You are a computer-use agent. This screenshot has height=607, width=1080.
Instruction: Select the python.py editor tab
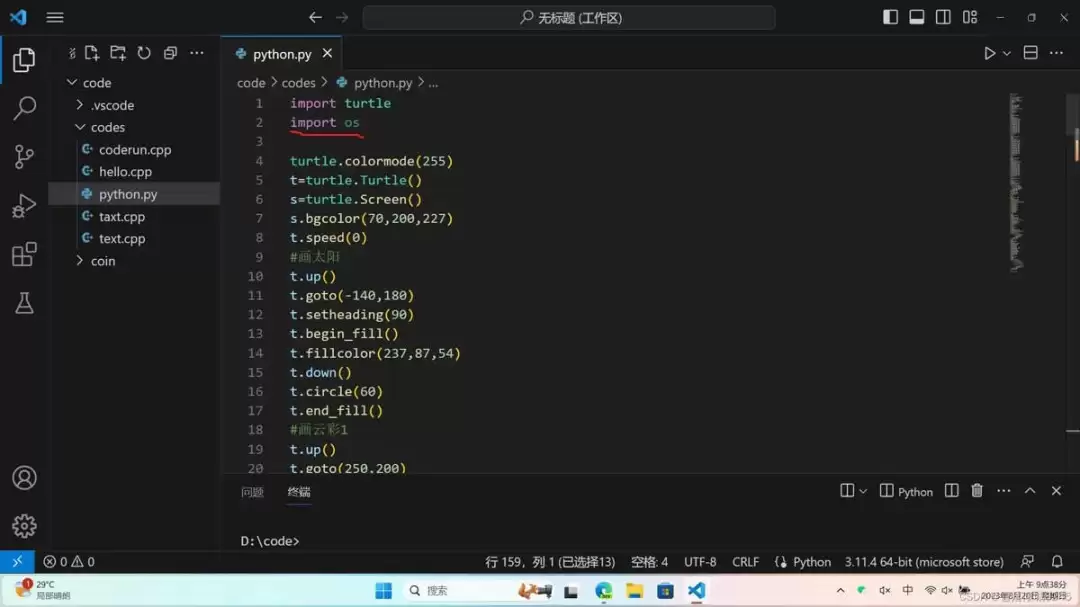[283, 53]
